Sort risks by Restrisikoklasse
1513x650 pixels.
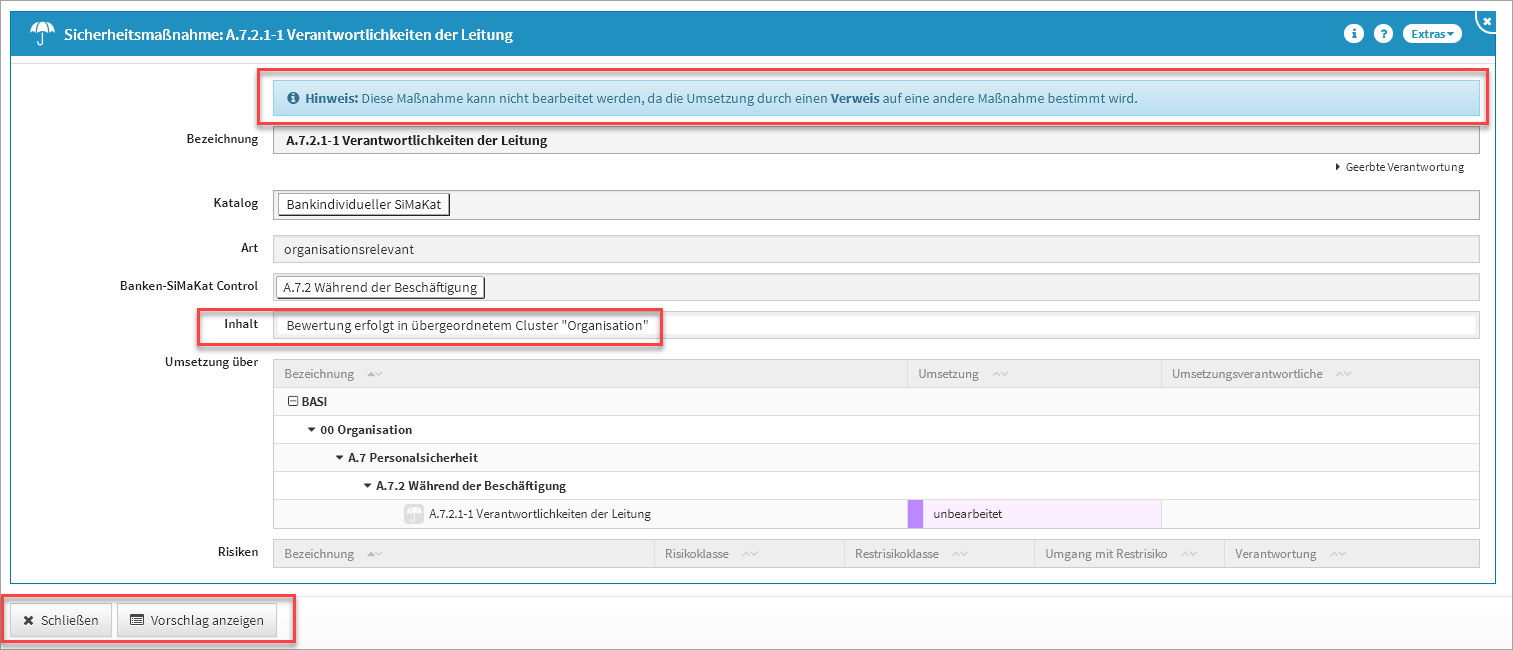959,554
